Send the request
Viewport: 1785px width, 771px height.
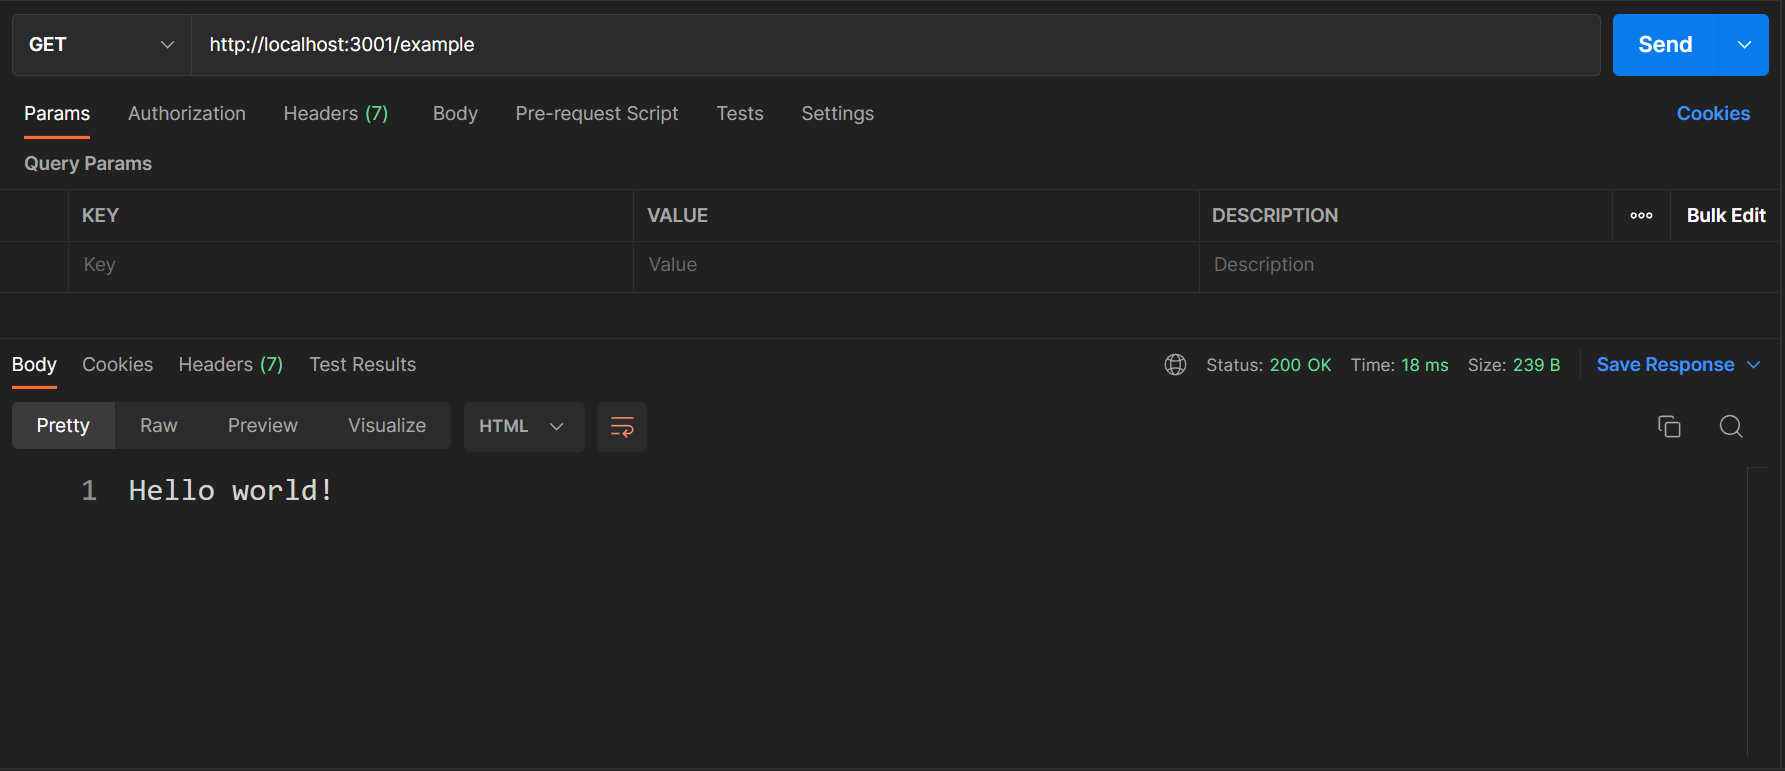tap(1665, 45)
